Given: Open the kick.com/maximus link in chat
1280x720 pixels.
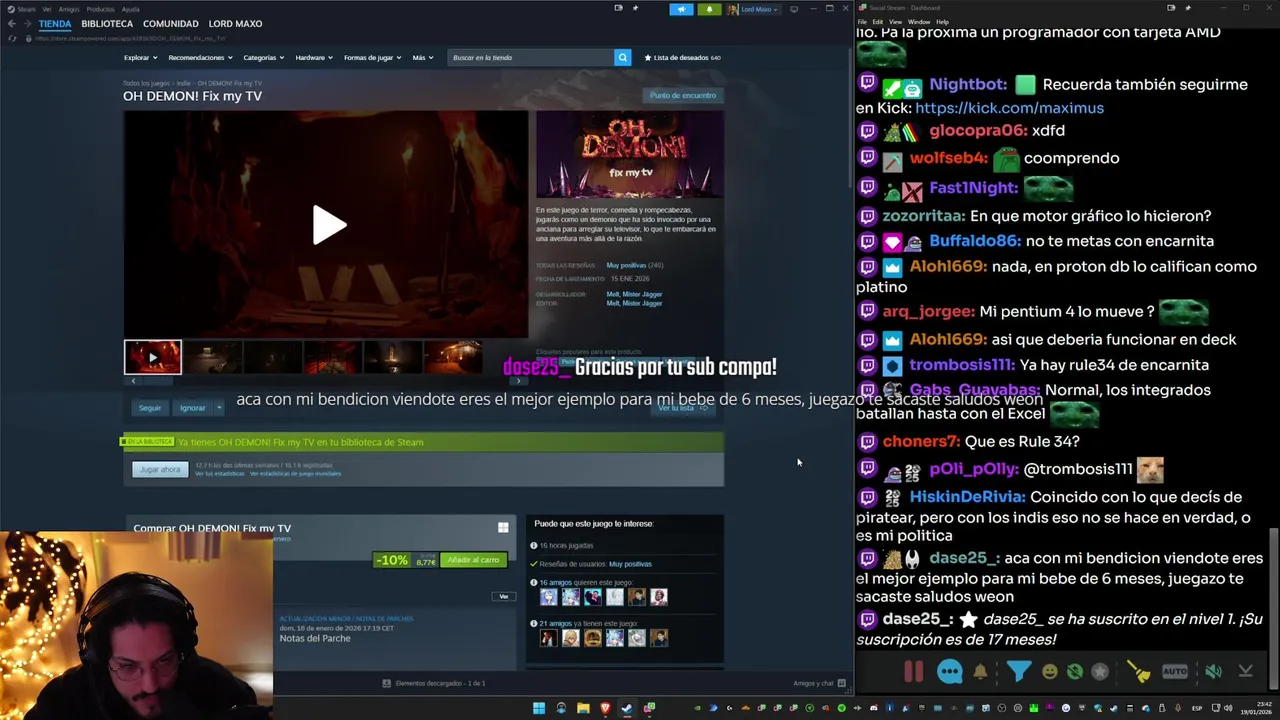Looking at the screenshot, I should point(1009,108).
